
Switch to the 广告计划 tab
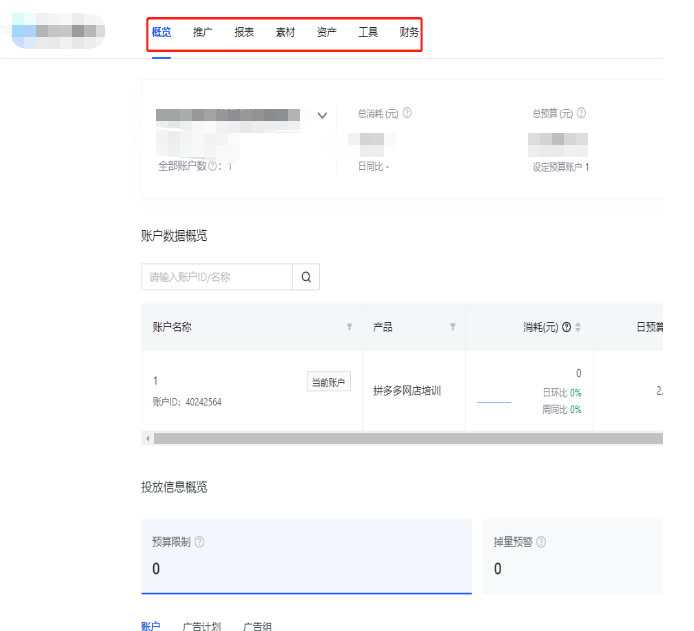tap(202, 626)
